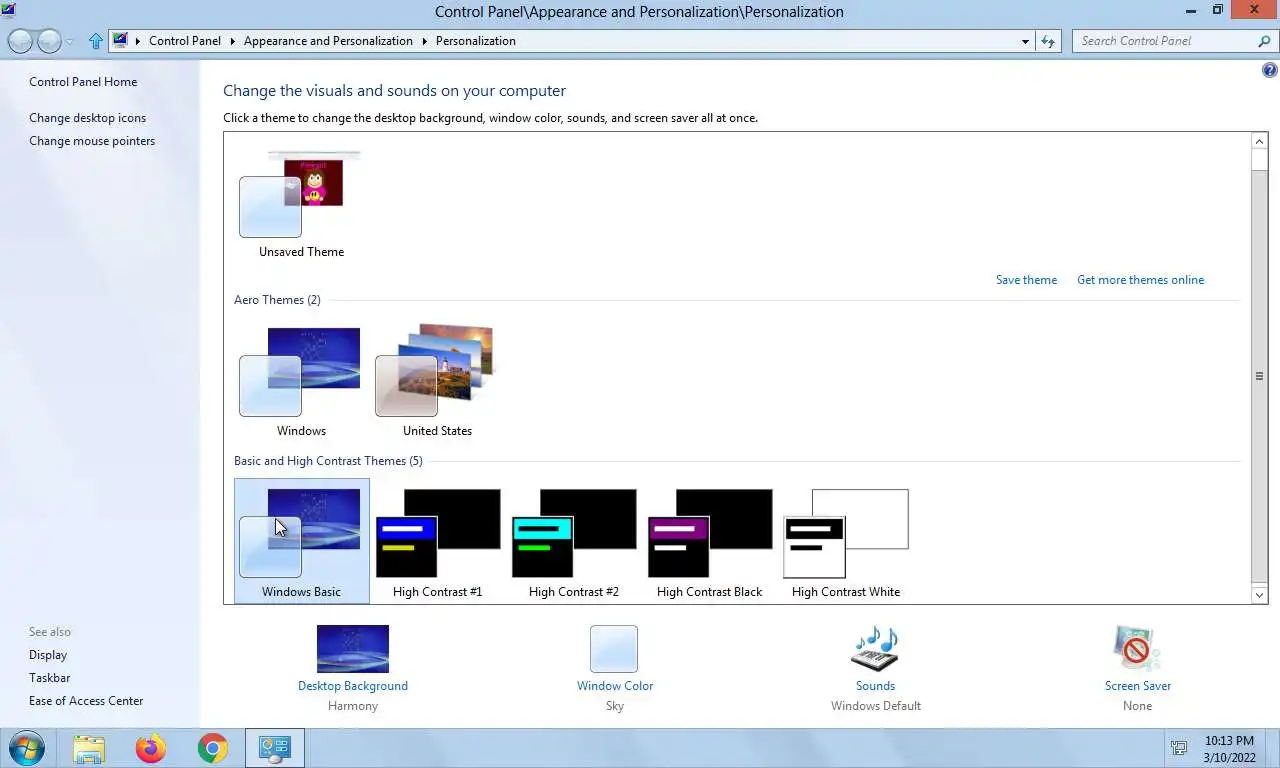Click the theme list scroll up arrow

(x=1260, y=141)
